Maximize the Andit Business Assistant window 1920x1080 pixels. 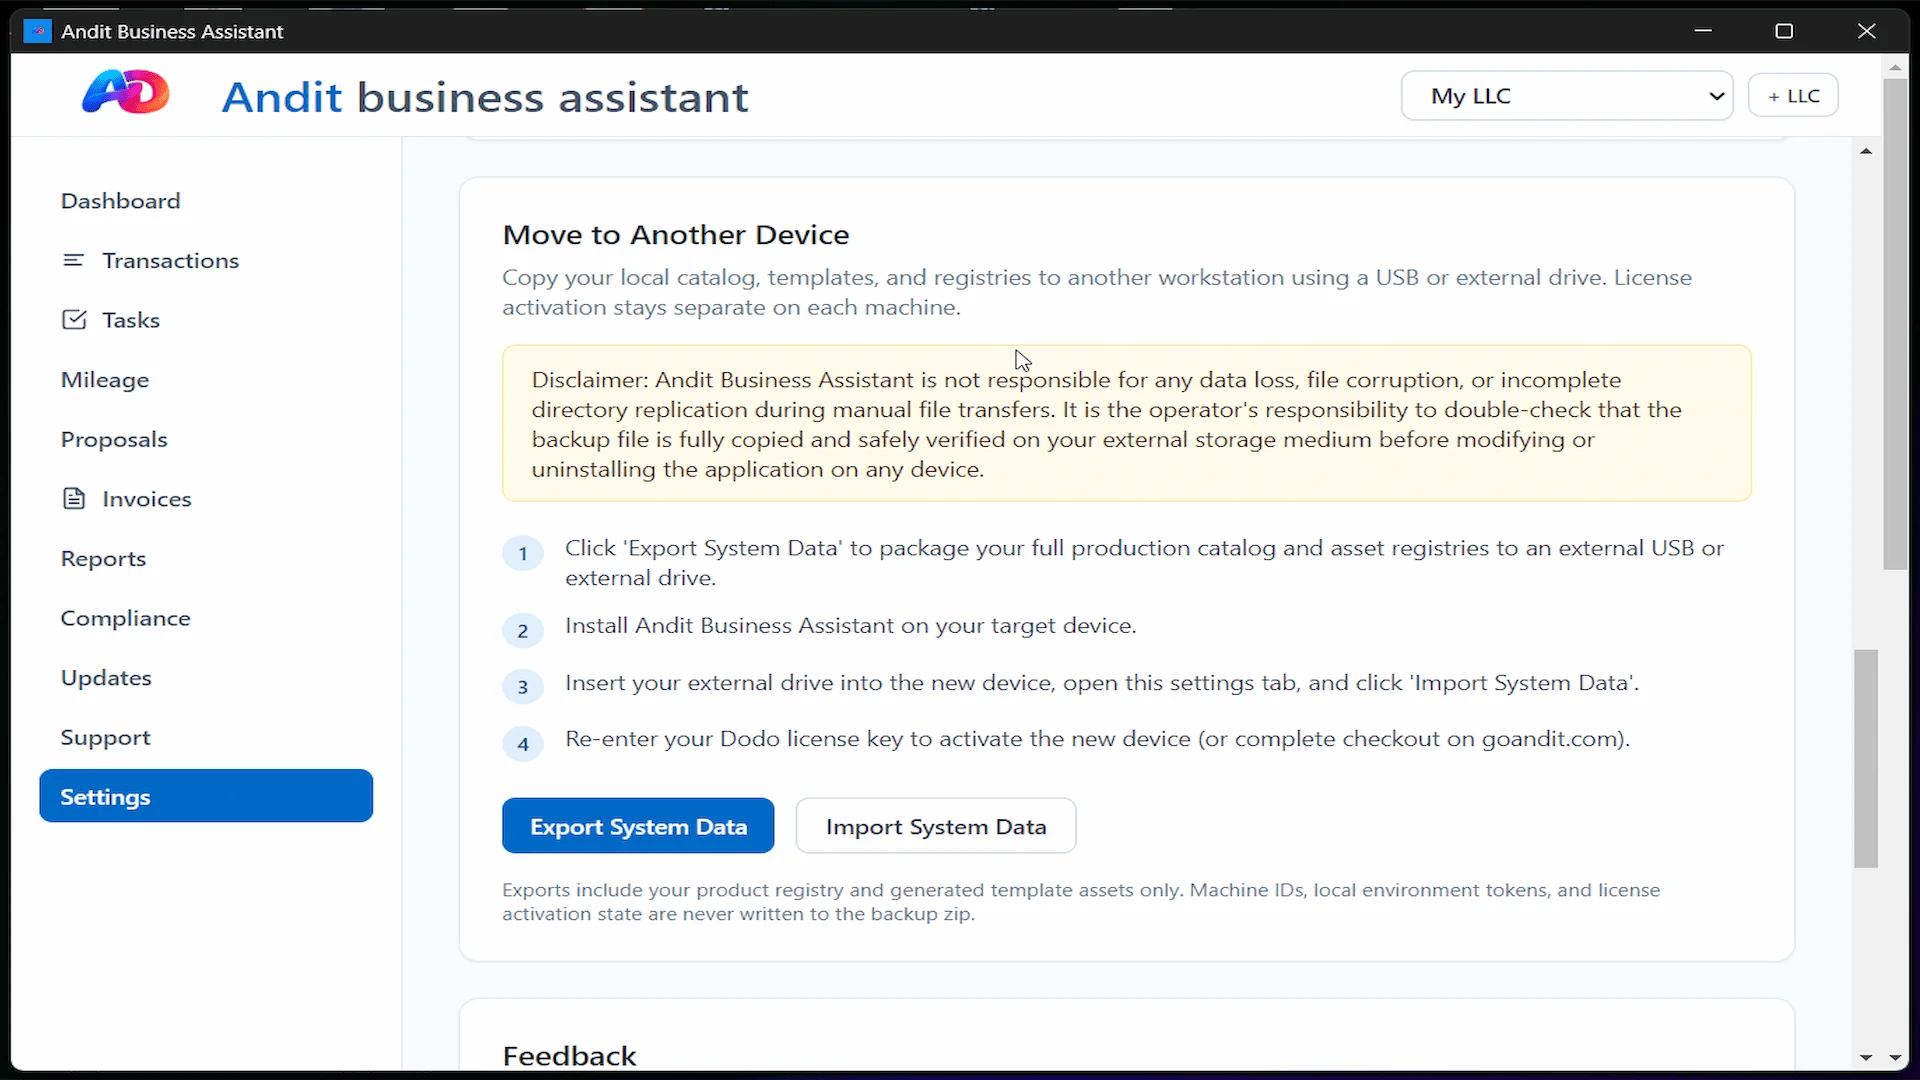pyautogui.click(x=1784, y=31)
